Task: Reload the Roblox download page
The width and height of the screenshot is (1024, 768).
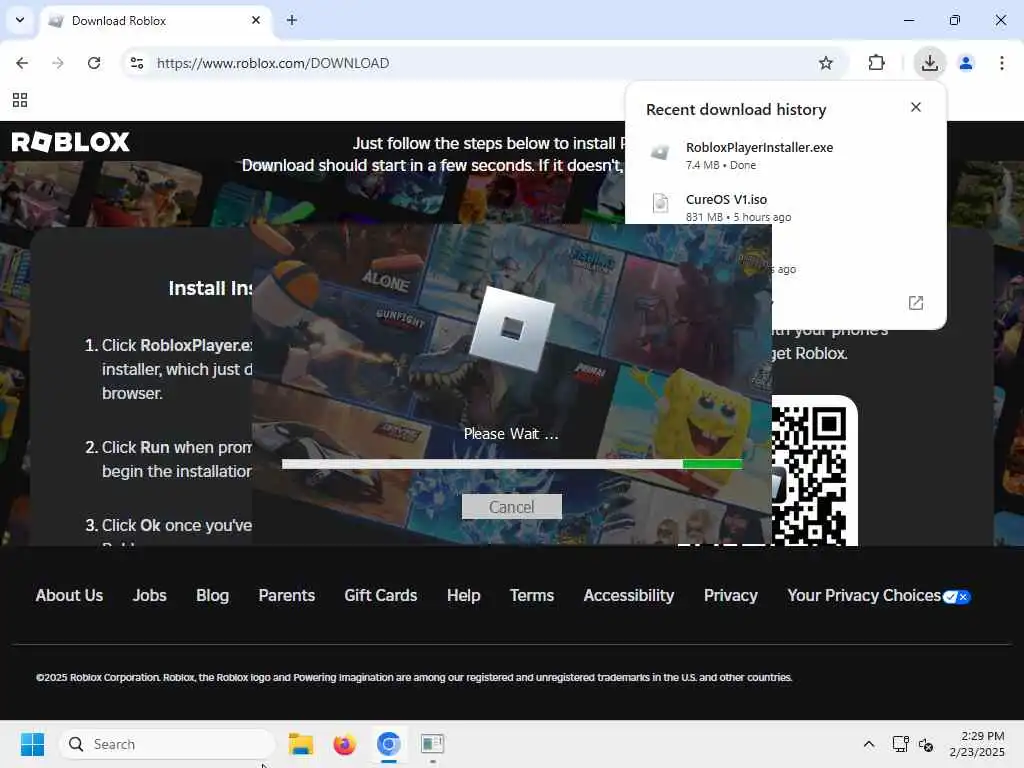Action: click(94, 63)
